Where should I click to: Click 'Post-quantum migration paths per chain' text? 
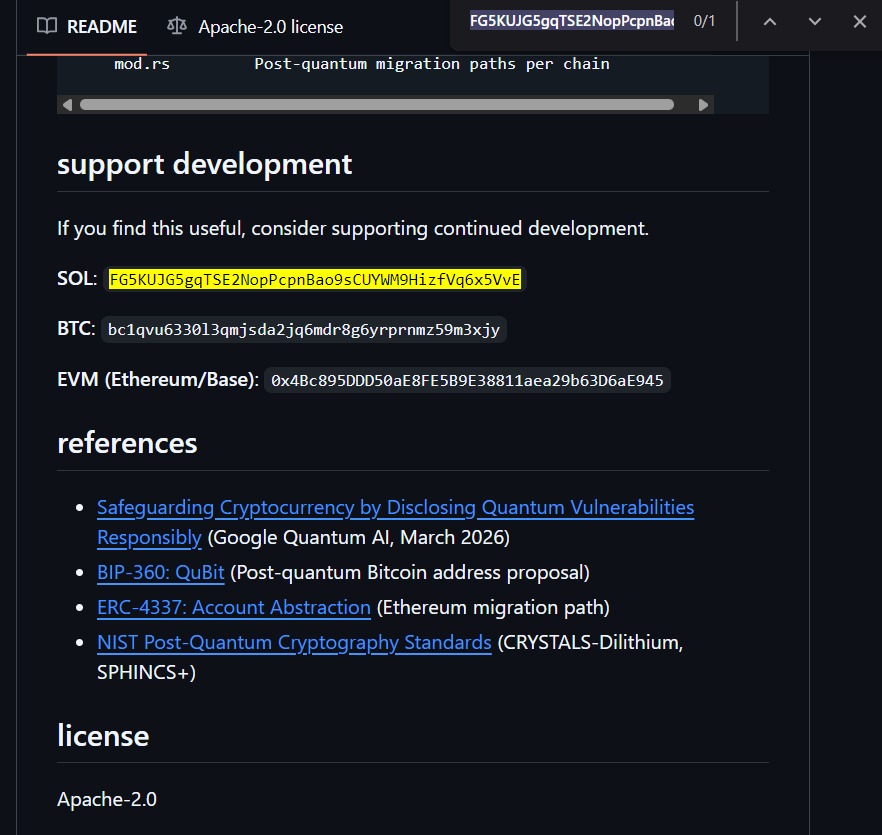click(432, 64)
